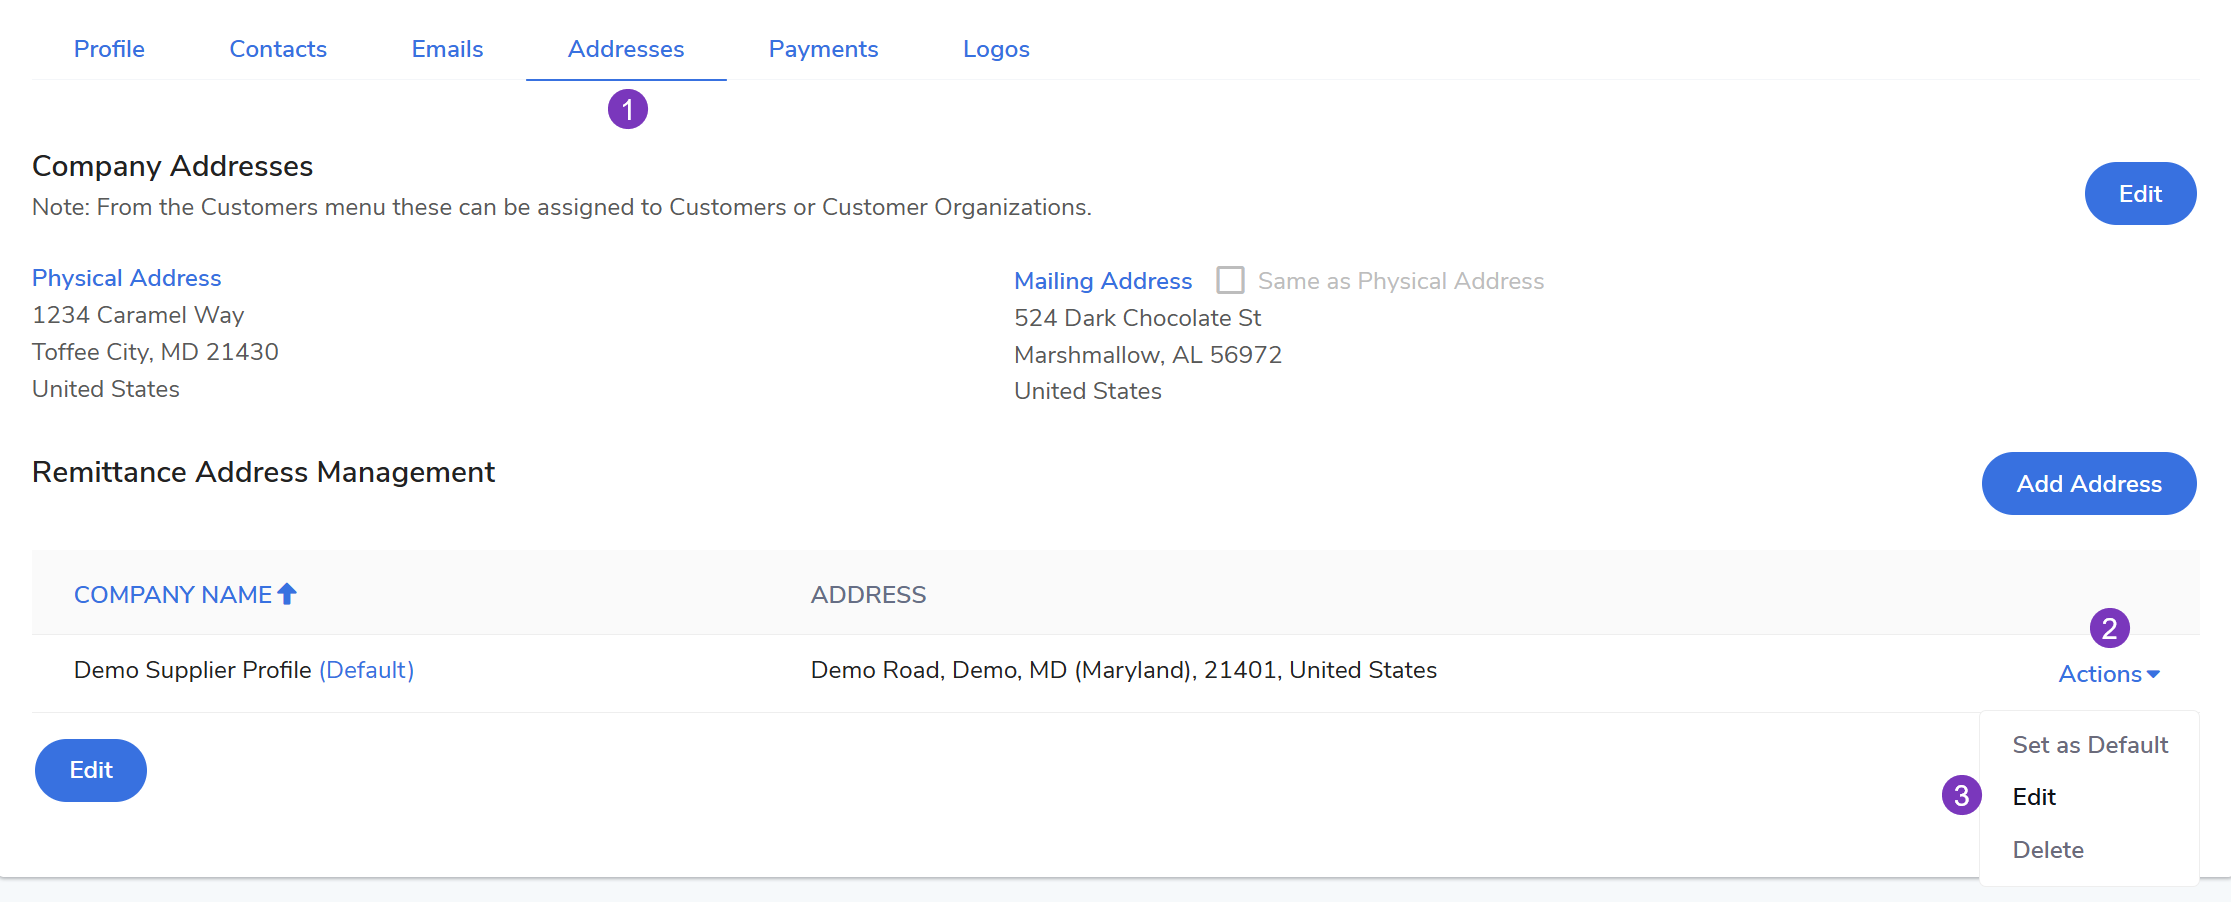Click the purple step 3 marker
The width and height of the screenshot is (2231, 902).
(x=1961, y=796)
